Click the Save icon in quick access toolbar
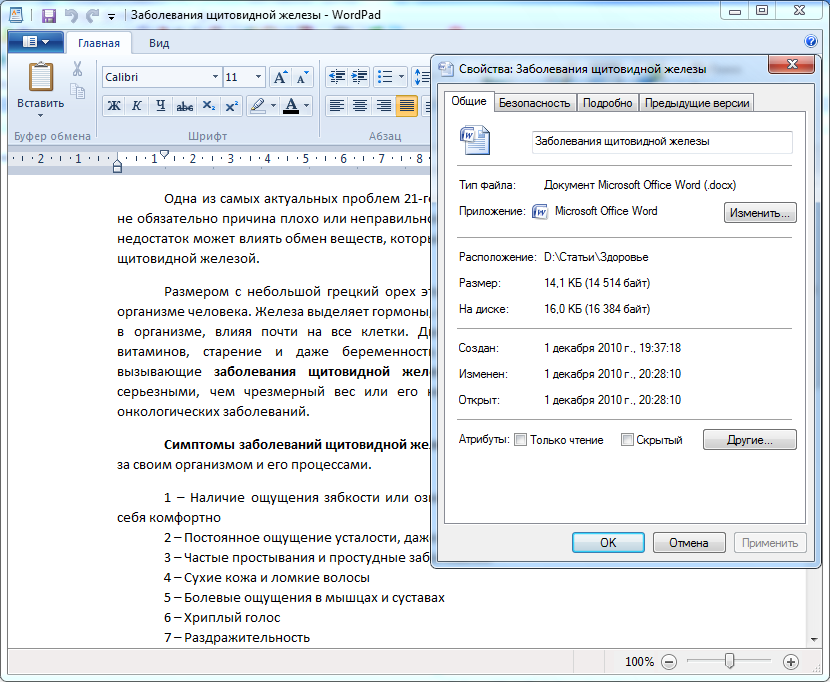Viewport: 830px width, 682px height. click(x=48, y=15)
